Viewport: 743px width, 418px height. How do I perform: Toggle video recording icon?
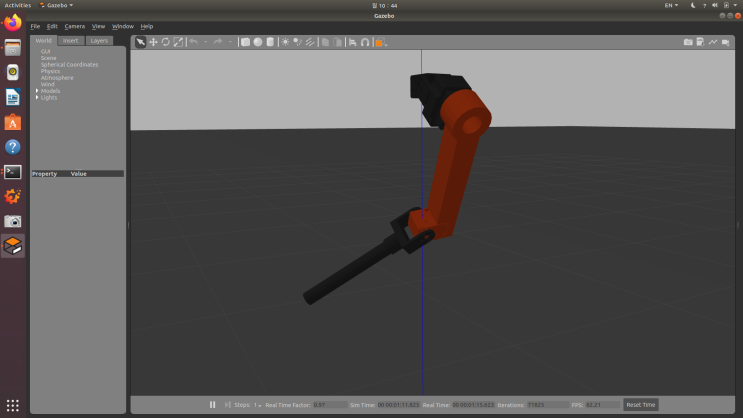coord(725,42)
